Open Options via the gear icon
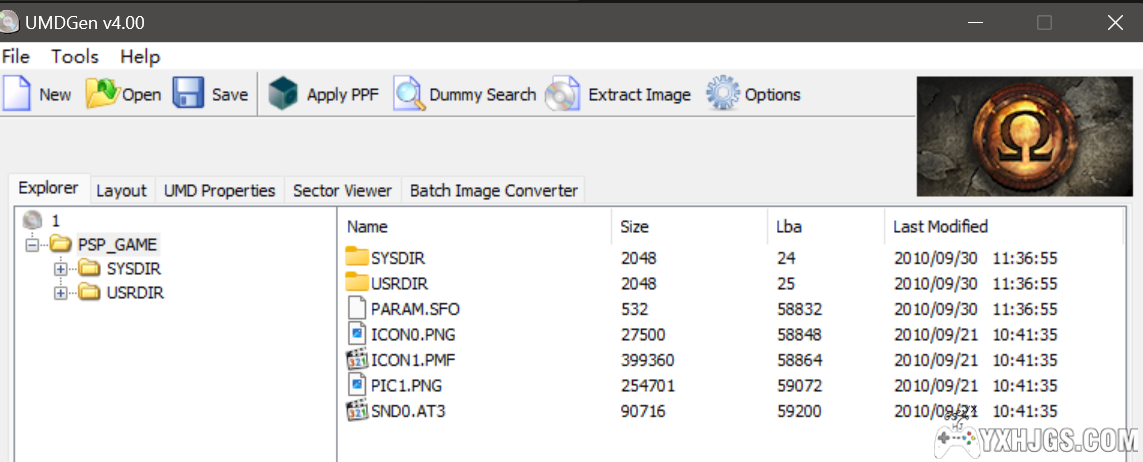 click(x=723, y=94)
